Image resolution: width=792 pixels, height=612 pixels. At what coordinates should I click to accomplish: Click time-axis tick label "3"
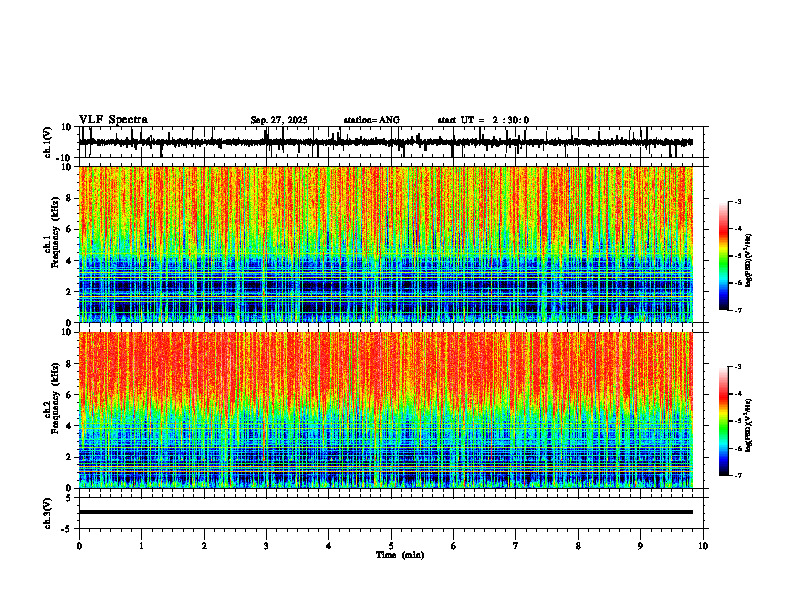pos(266,546)
